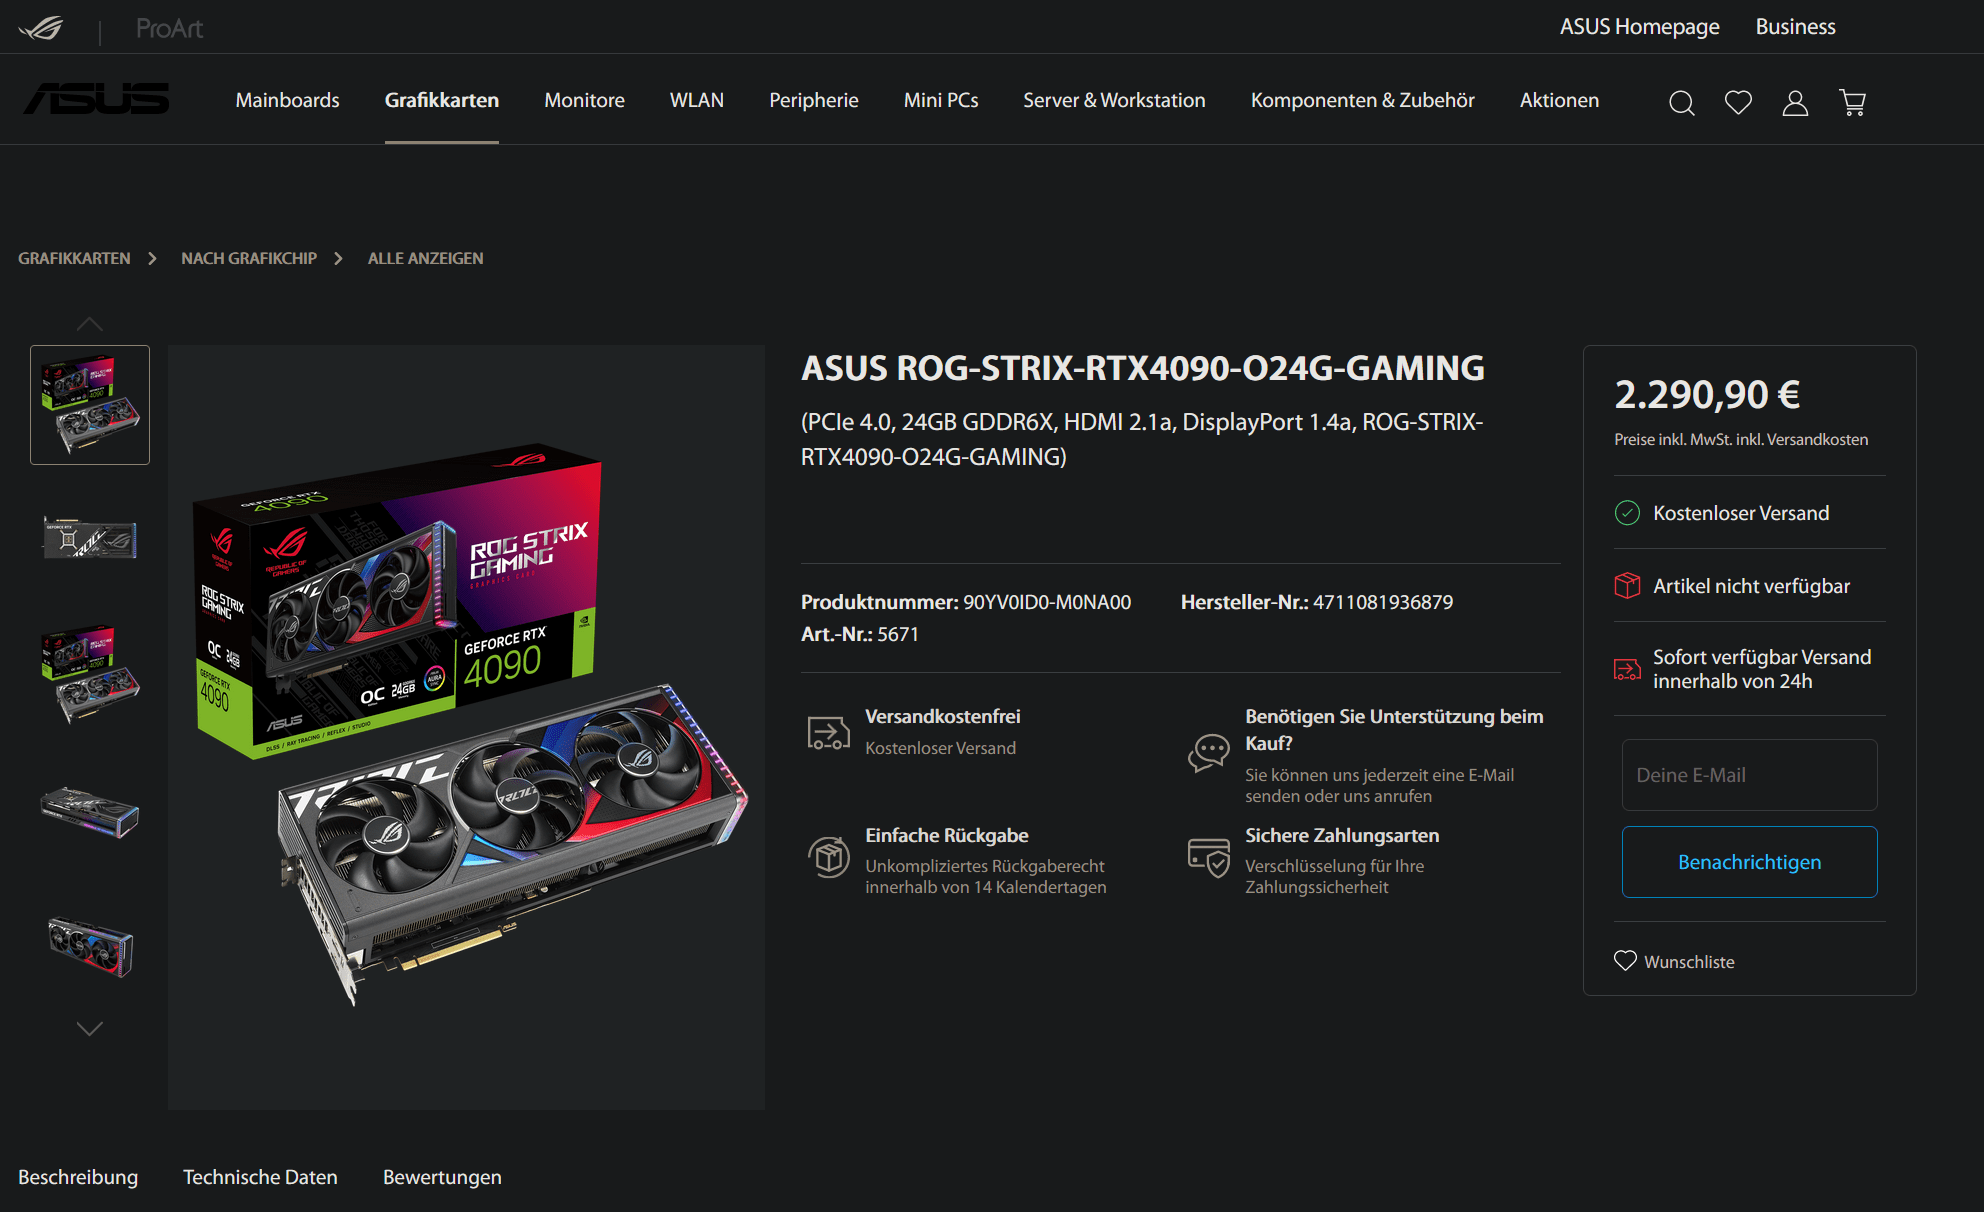Select the last angled card thumbnail

coord(90,945)
